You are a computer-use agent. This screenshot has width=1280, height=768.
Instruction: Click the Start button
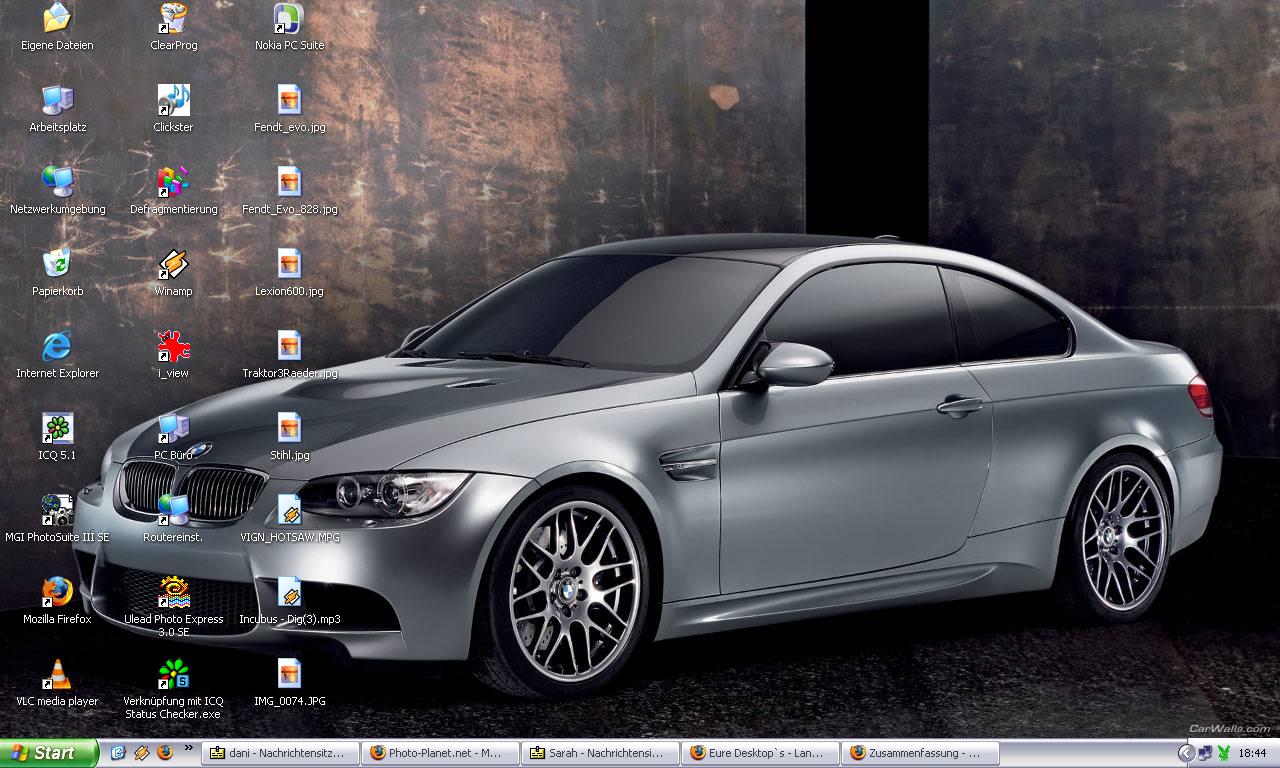48,753
